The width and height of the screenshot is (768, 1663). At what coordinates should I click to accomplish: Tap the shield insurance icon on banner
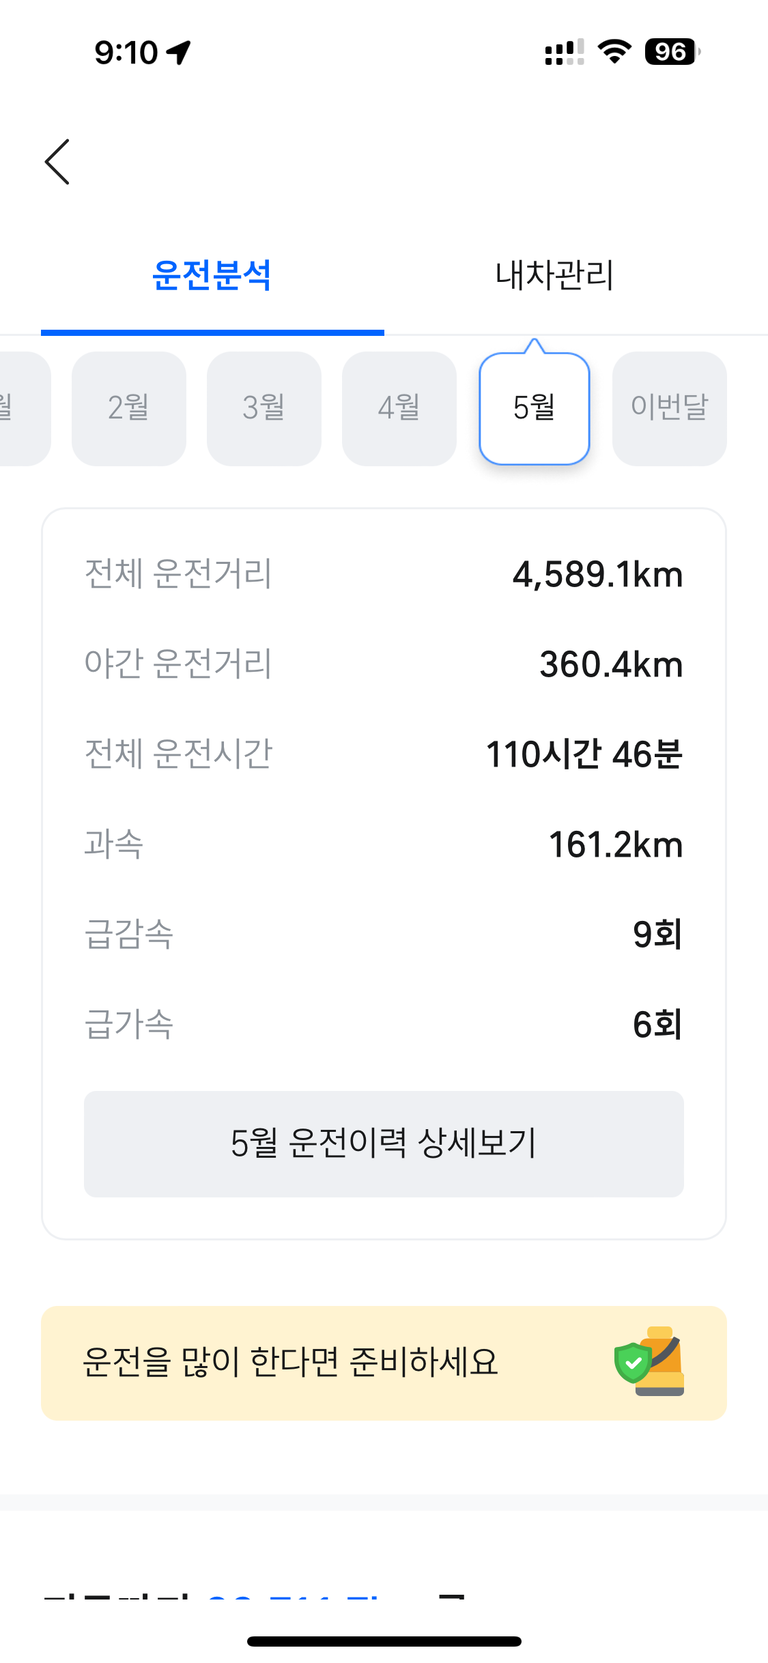649,1362
